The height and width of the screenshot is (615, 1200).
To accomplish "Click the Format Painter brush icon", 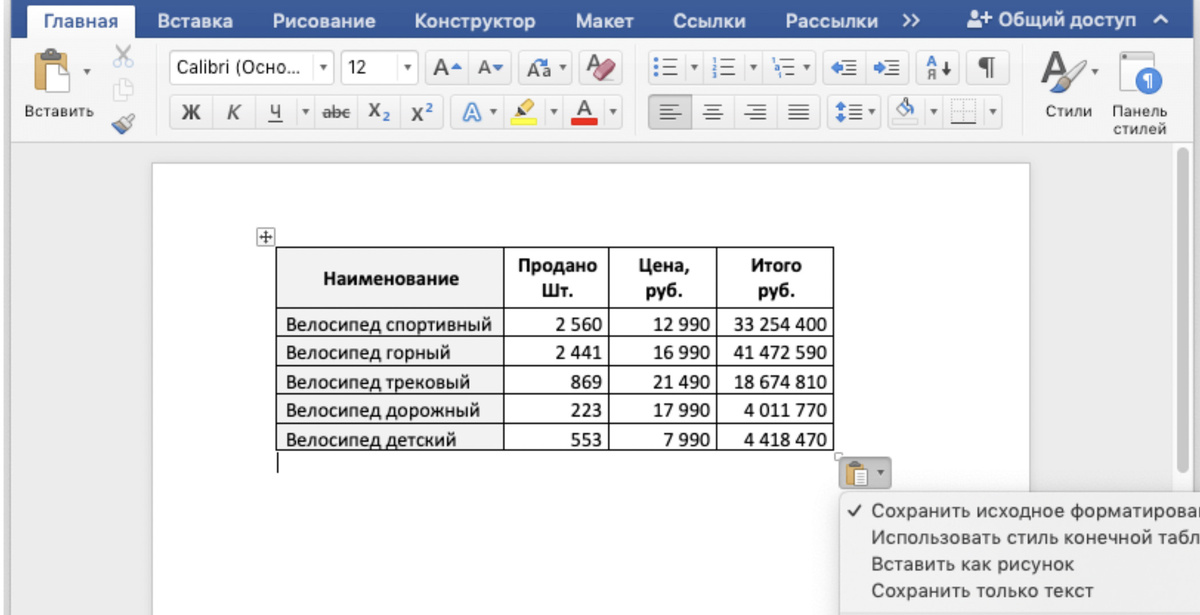I will pos(123,123).
